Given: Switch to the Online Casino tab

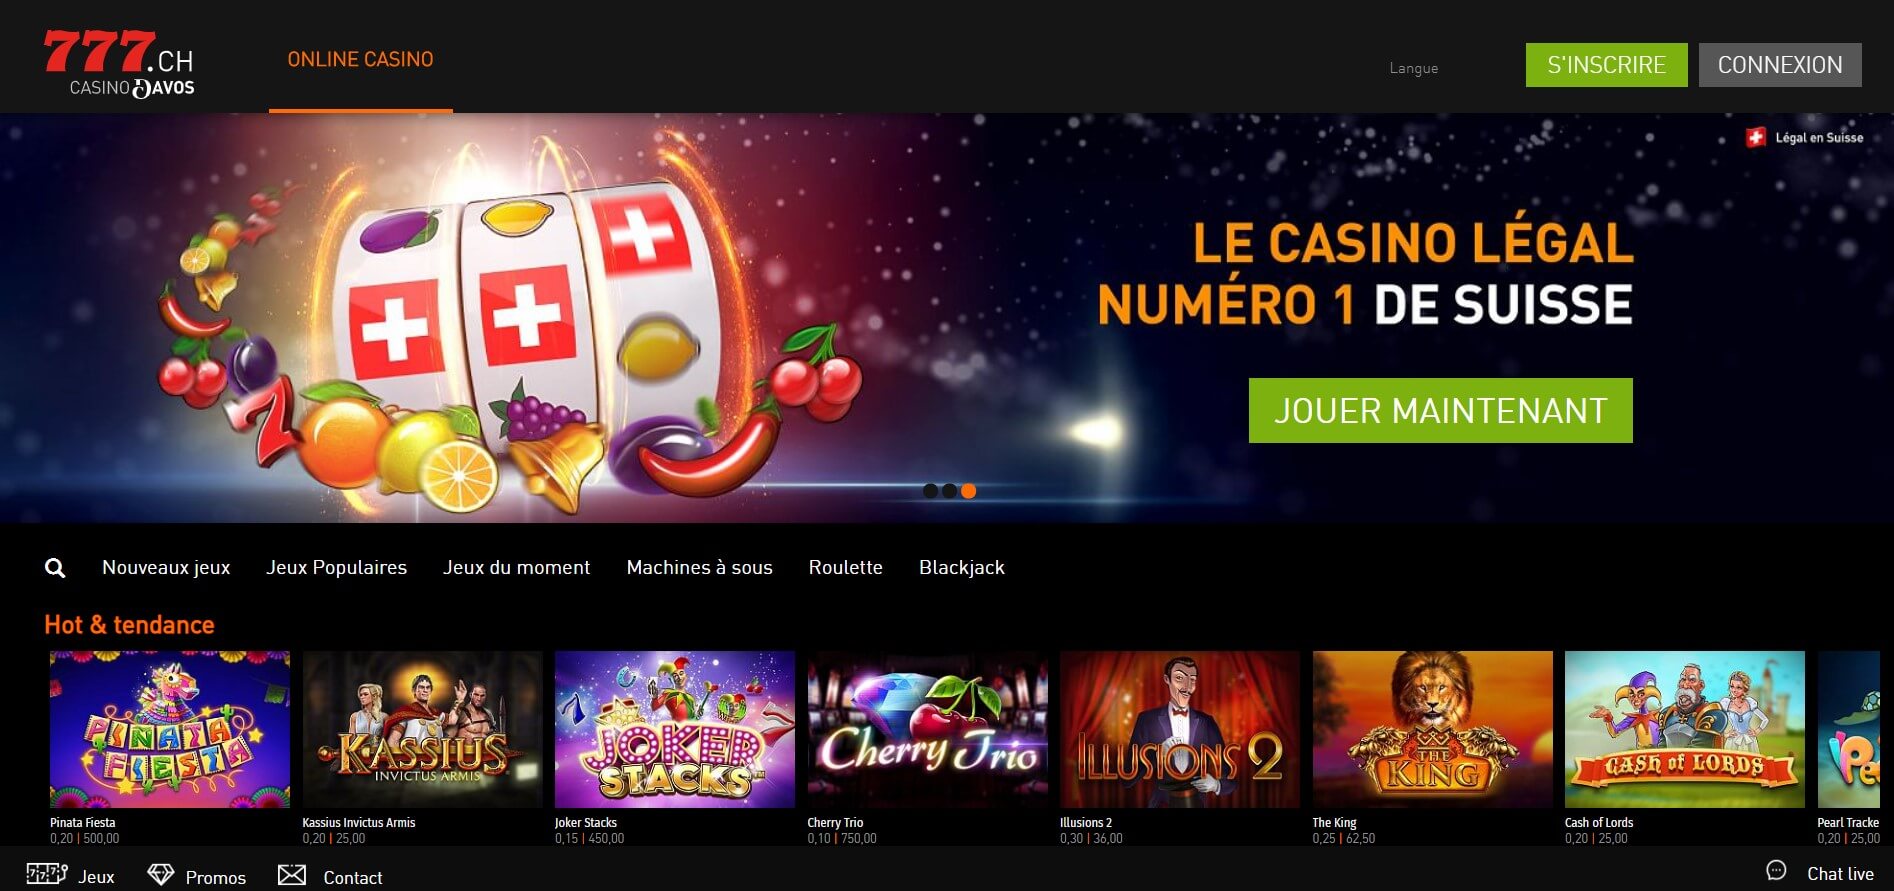Looking at the screenshot, I should coord(360,59).
